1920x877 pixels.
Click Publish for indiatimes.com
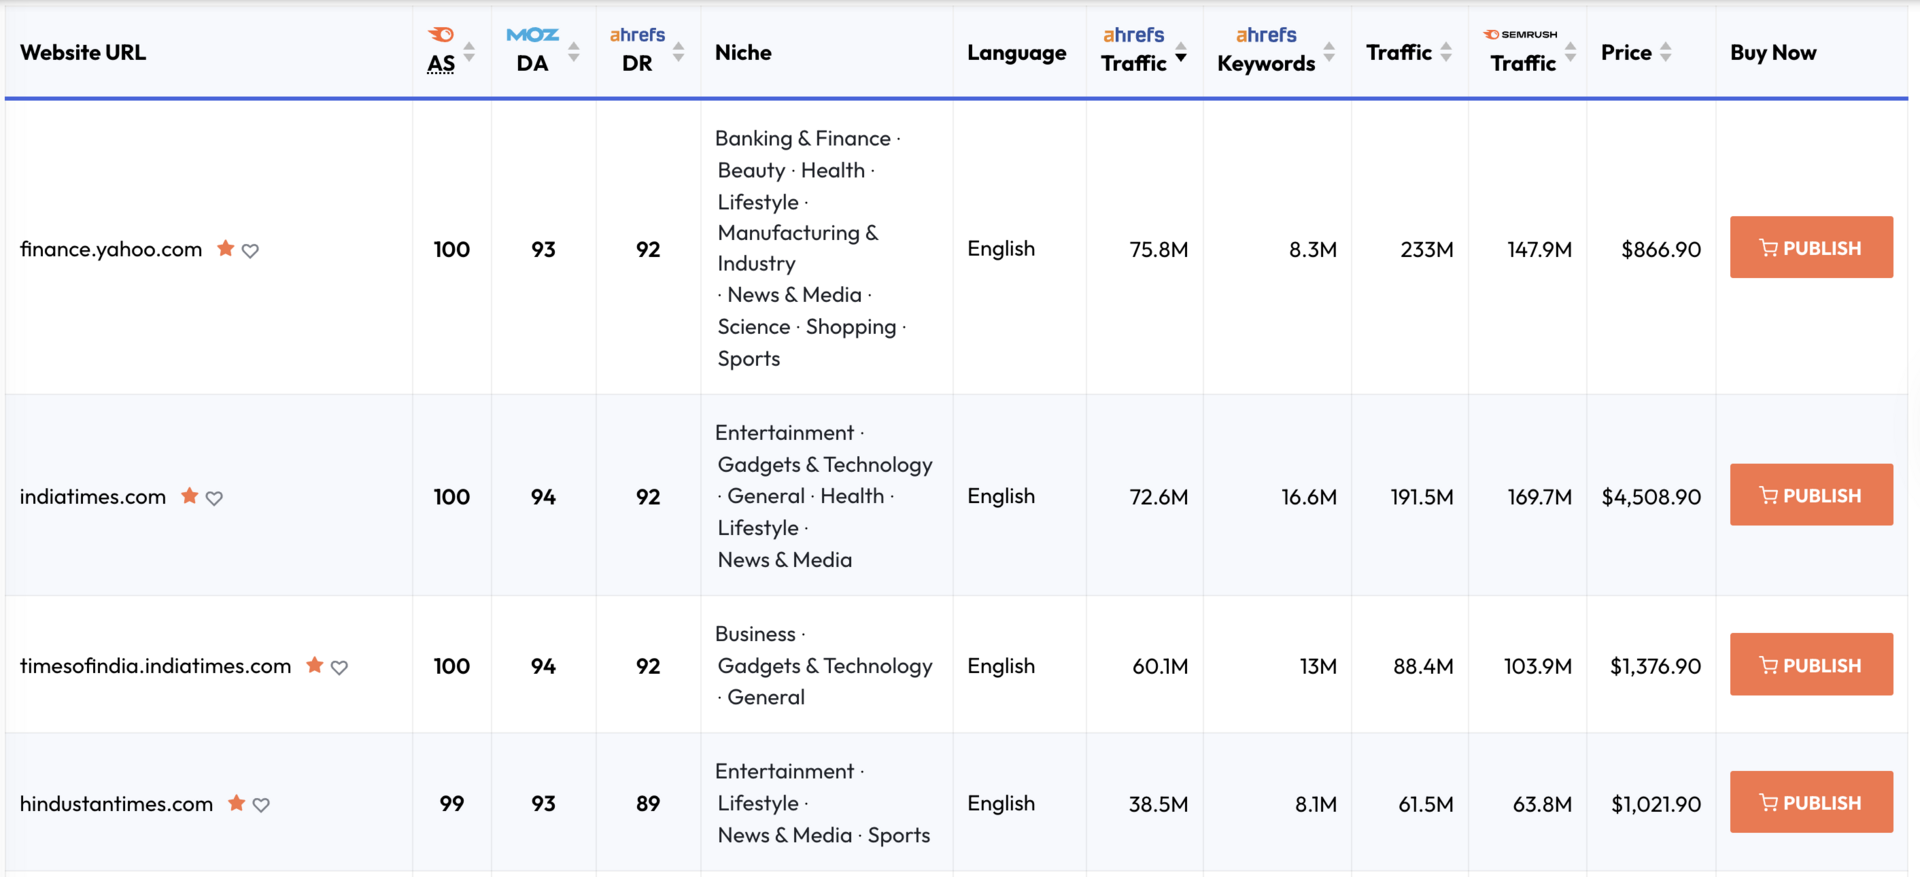pyautogui.click(x=1811, y=495)
